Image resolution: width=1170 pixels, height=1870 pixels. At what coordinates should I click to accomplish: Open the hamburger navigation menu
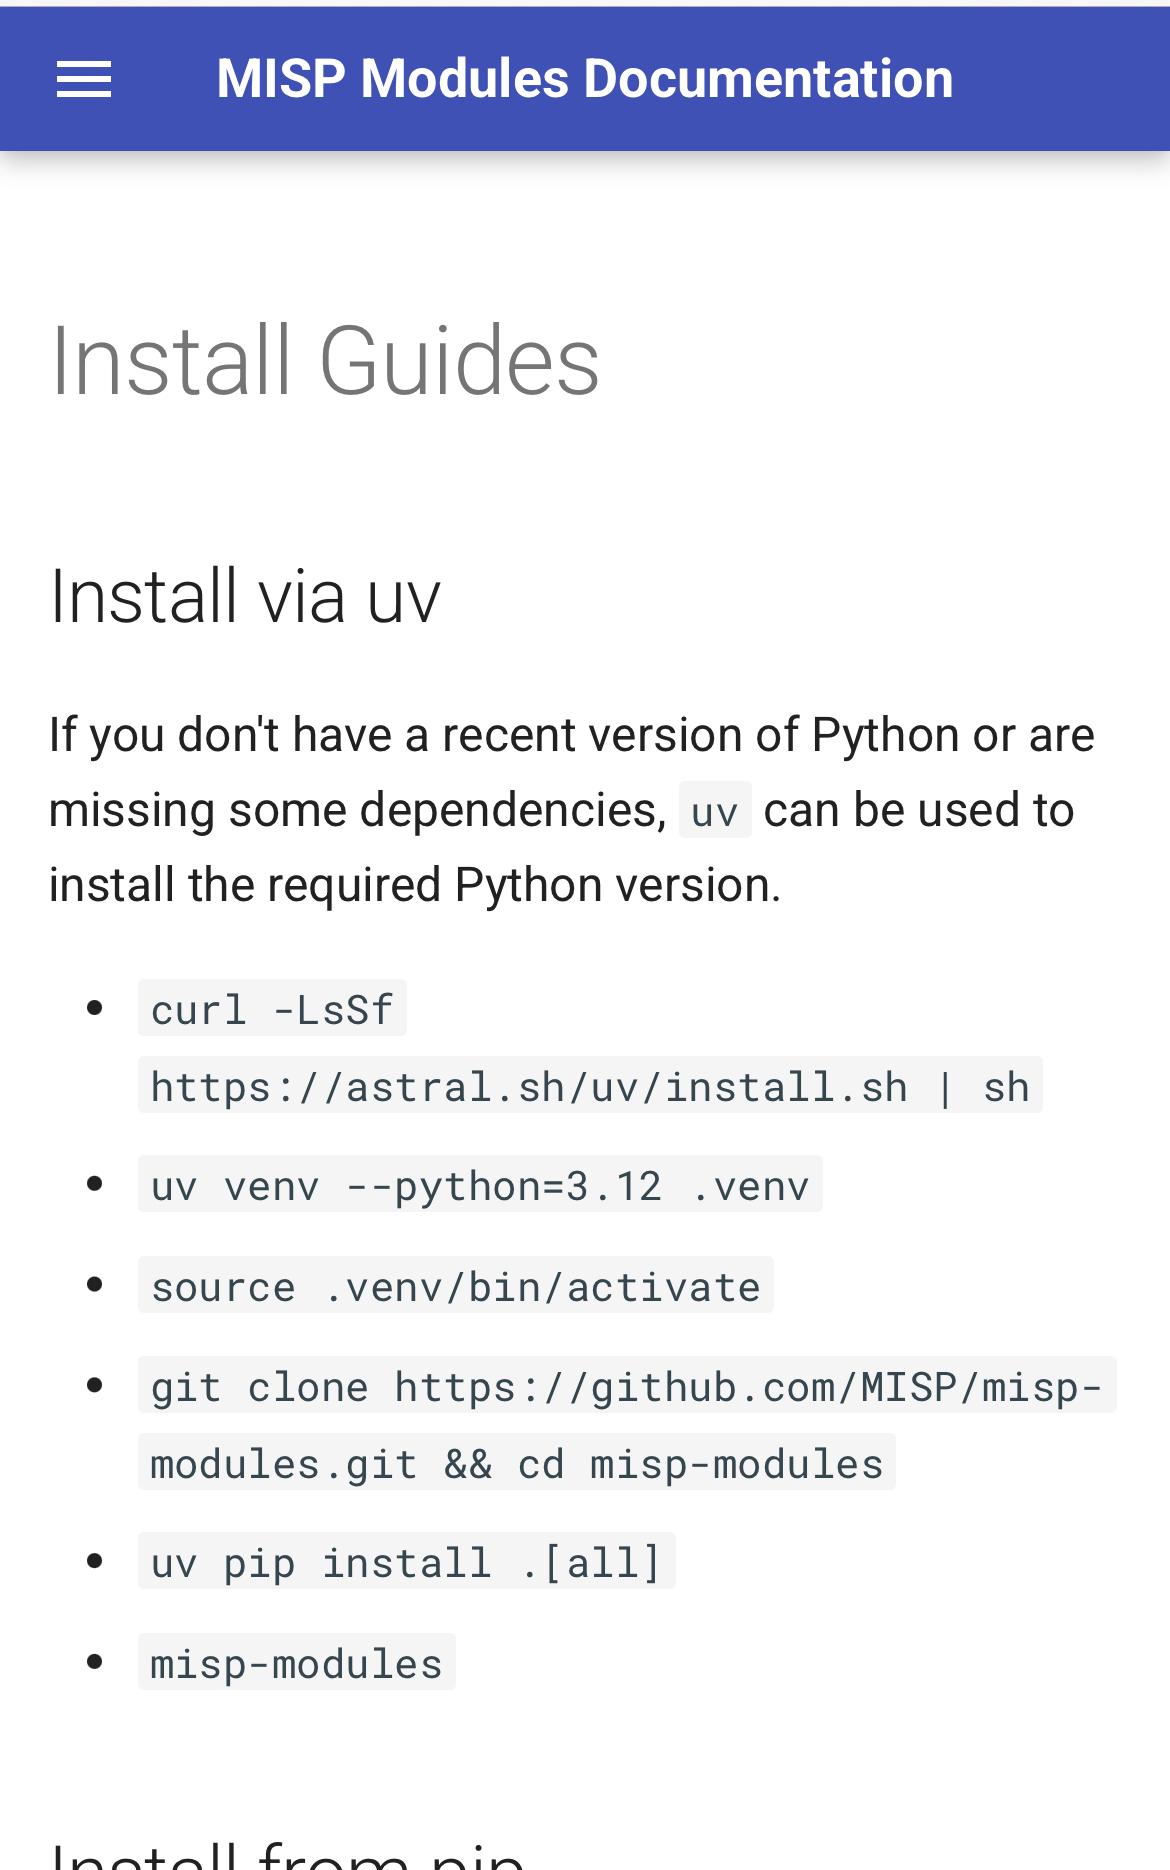click(x=84, y=79)
